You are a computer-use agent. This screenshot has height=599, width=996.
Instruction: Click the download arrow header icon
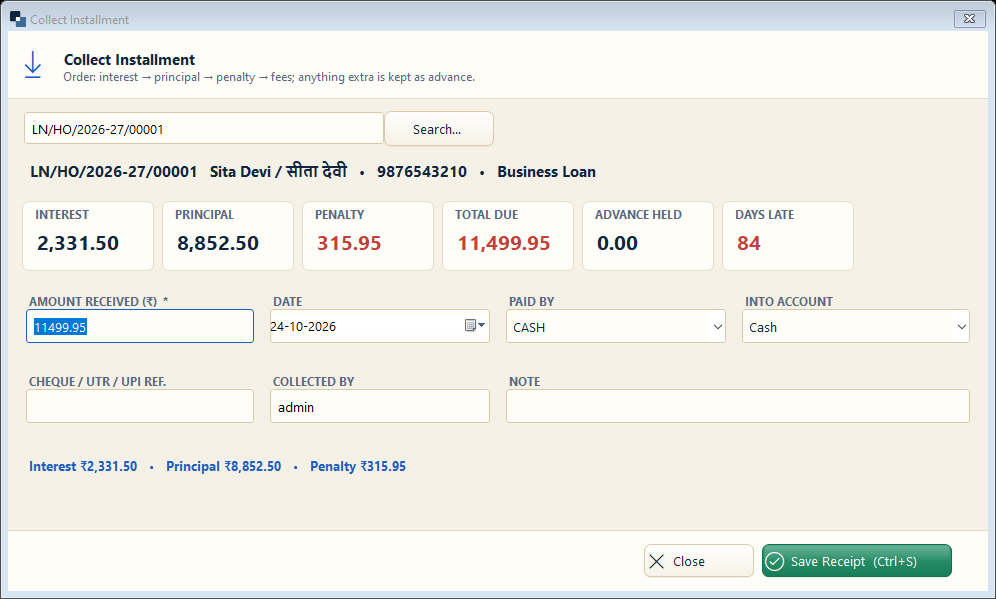32,65
